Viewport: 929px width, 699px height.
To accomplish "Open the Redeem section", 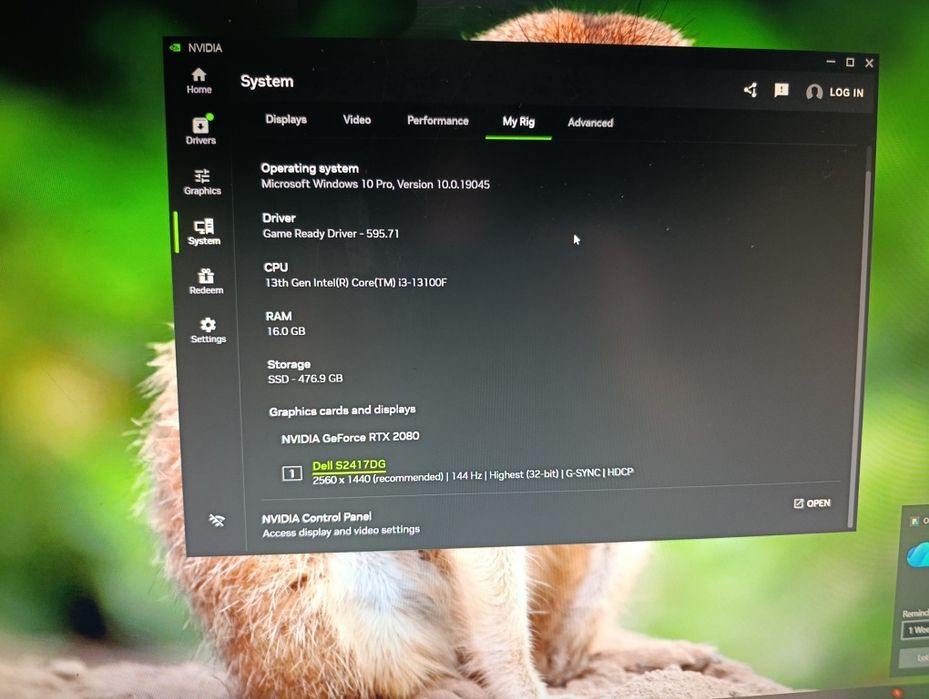I will click(x=206, y=281).
